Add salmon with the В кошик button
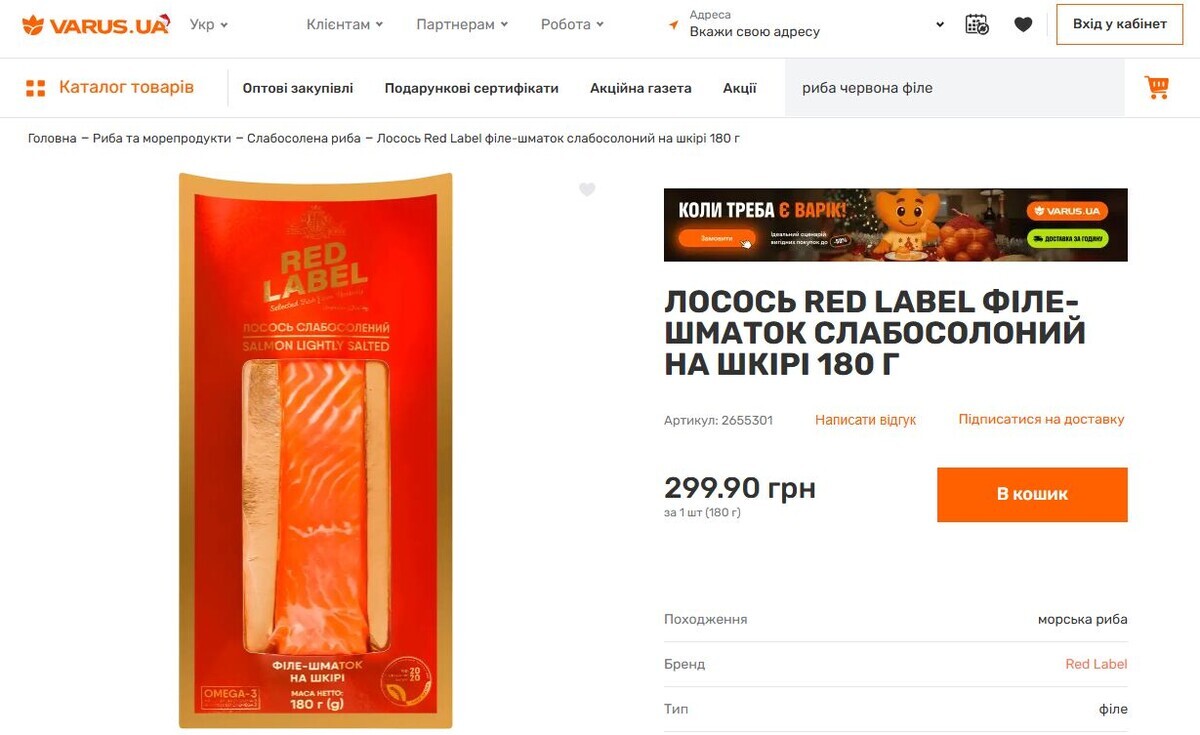Image resolution: width=1200 pixels, height=735 pixels. (1032, 494)
